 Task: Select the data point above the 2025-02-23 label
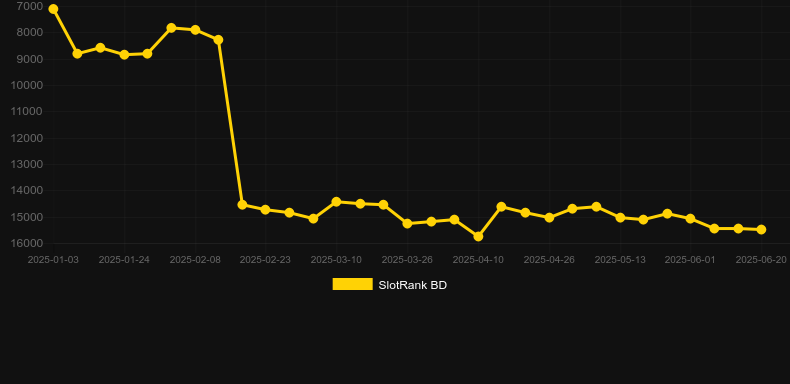[266, 209]
